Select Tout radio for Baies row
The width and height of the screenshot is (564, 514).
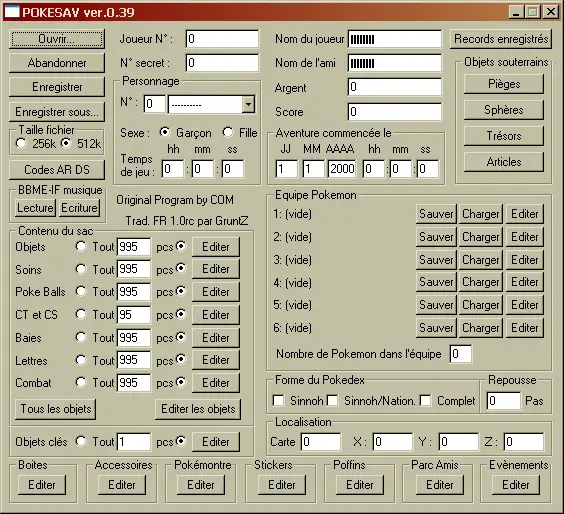click(x=81, y=337)
